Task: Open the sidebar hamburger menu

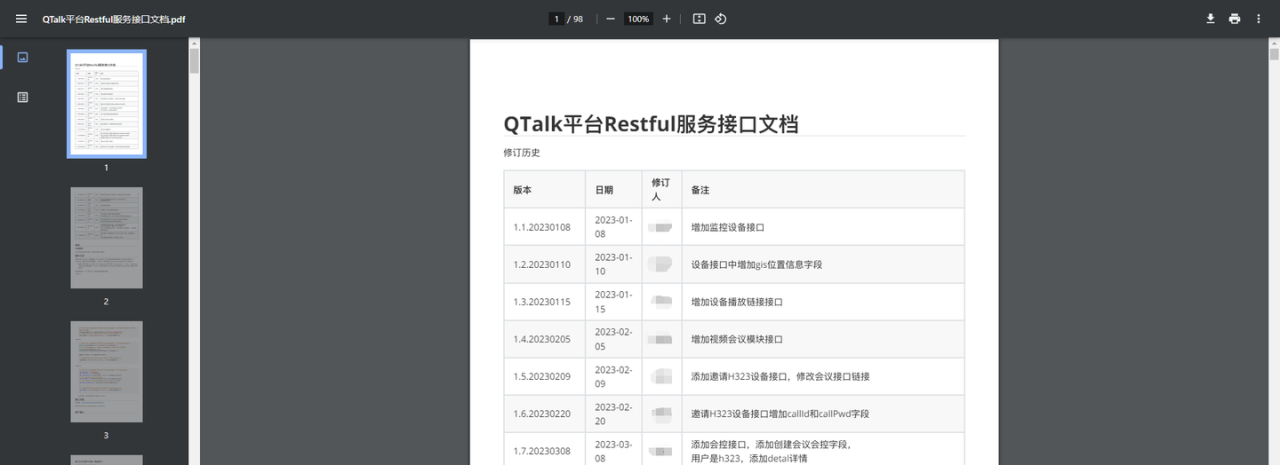Action: click(21, 19)
